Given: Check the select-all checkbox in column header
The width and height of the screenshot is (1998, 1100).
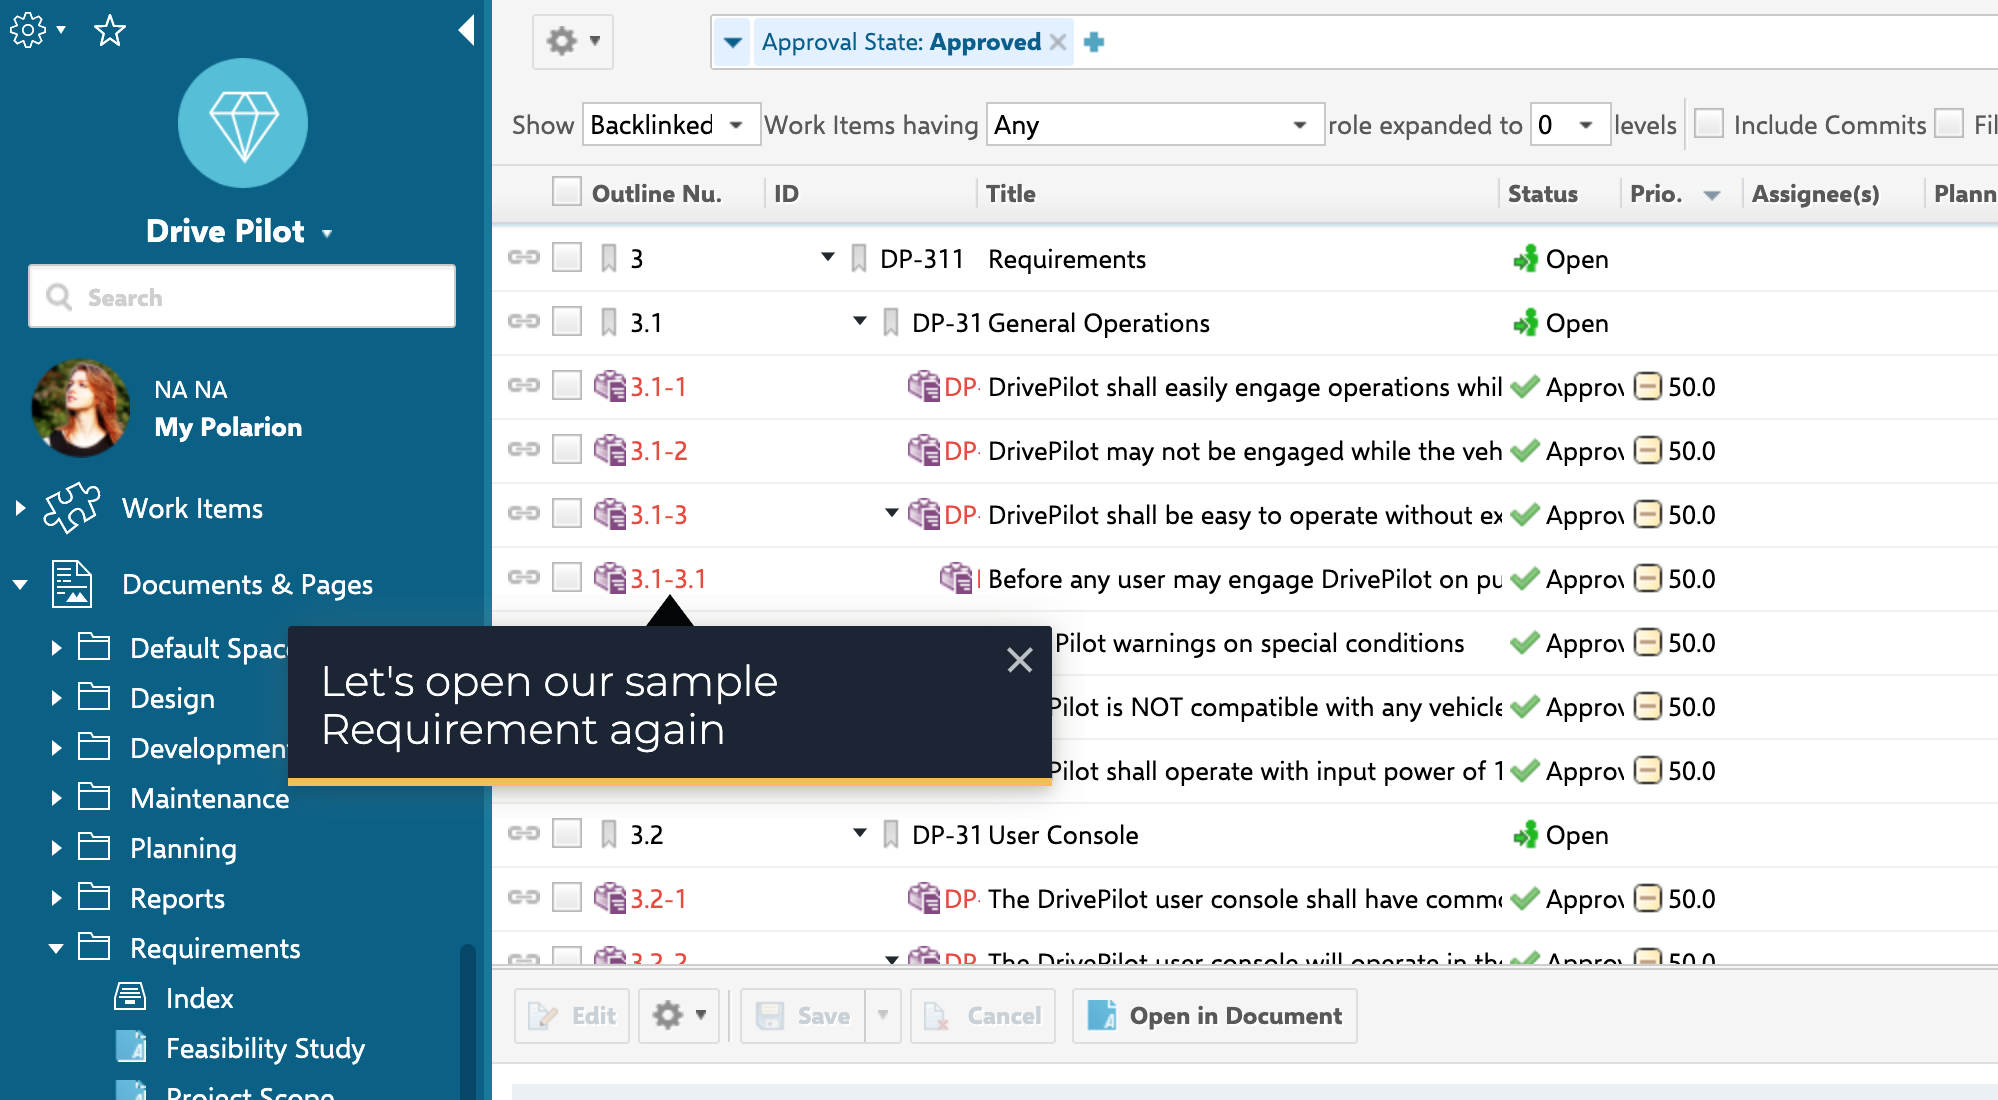Looking at the screenshot, I should 566,191.
